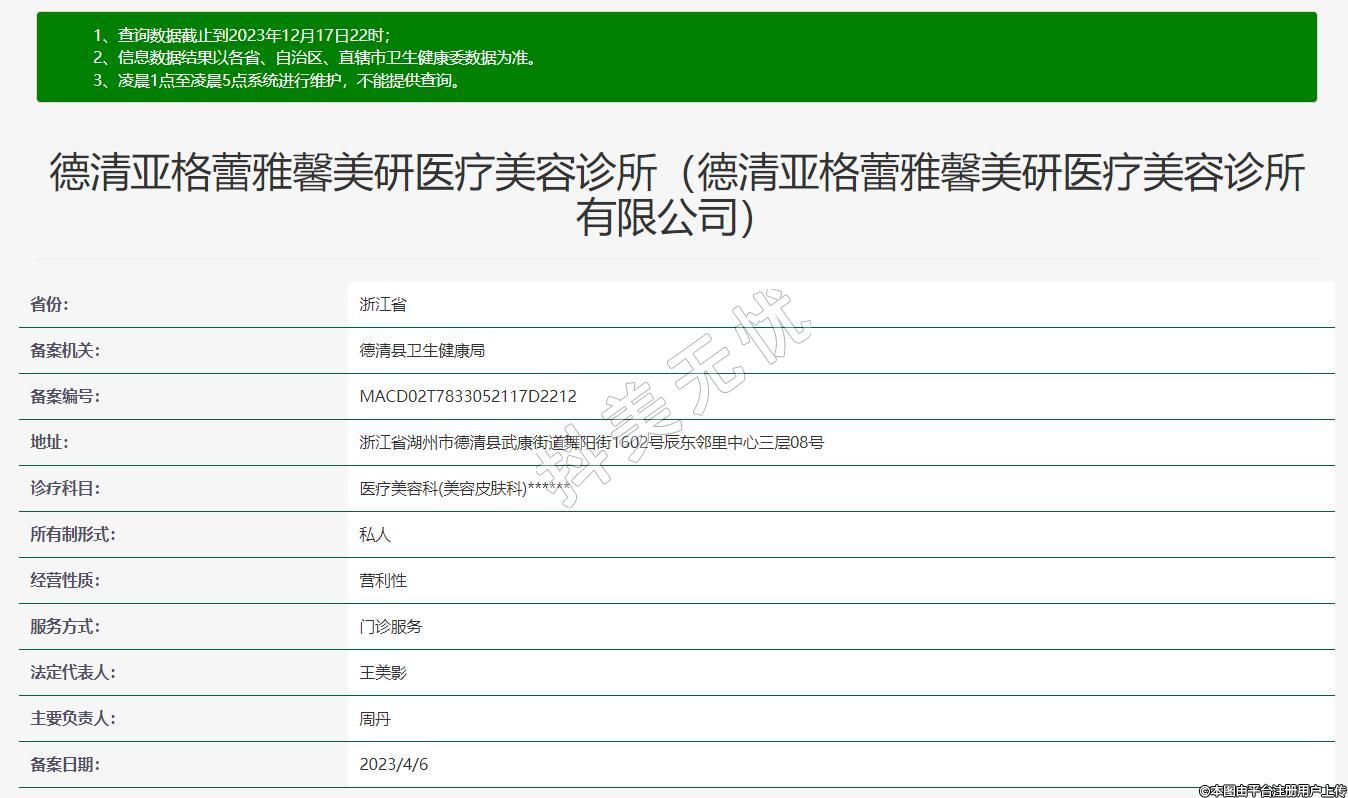Select the province value 浙江省
The height and width of the screenshot is (798, 1348).
click(383, 305)
